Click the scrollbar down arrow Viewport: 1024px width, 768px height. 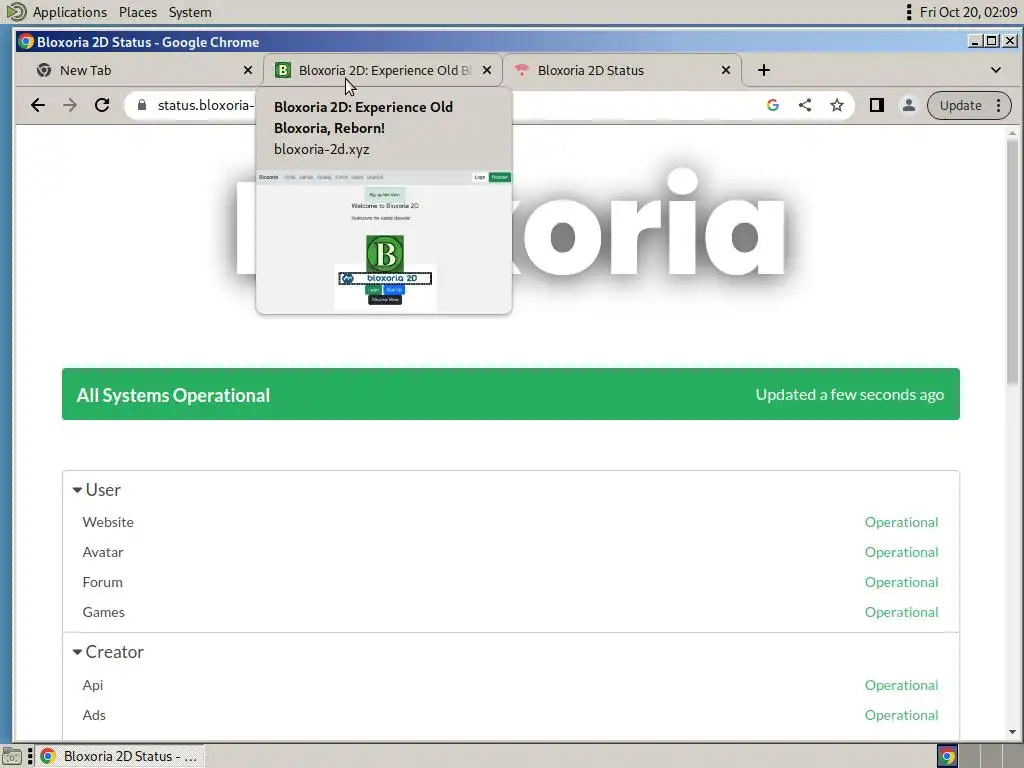point(1012,732)
